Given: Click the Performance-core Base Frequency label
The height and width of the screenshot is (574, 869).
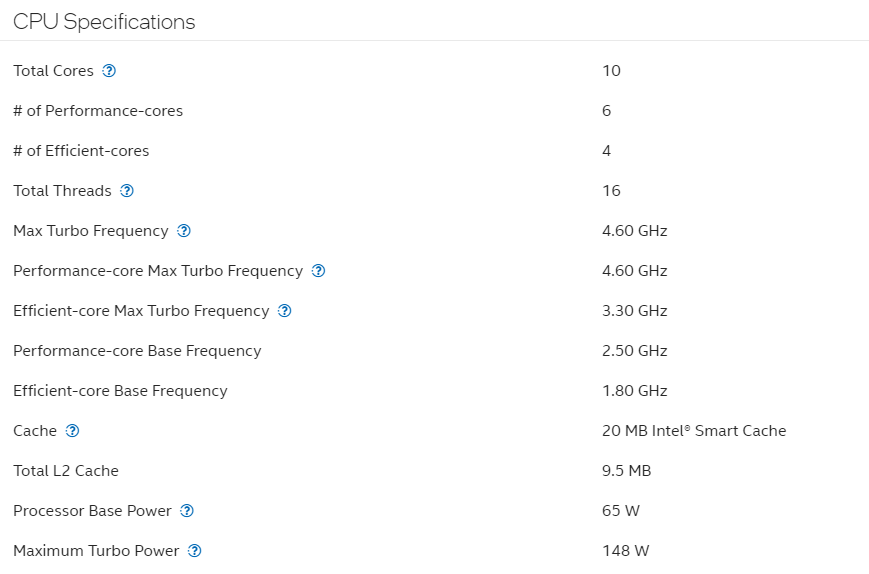Looking at the screenshot, I should pyautogui.click(x=137, y=351).
